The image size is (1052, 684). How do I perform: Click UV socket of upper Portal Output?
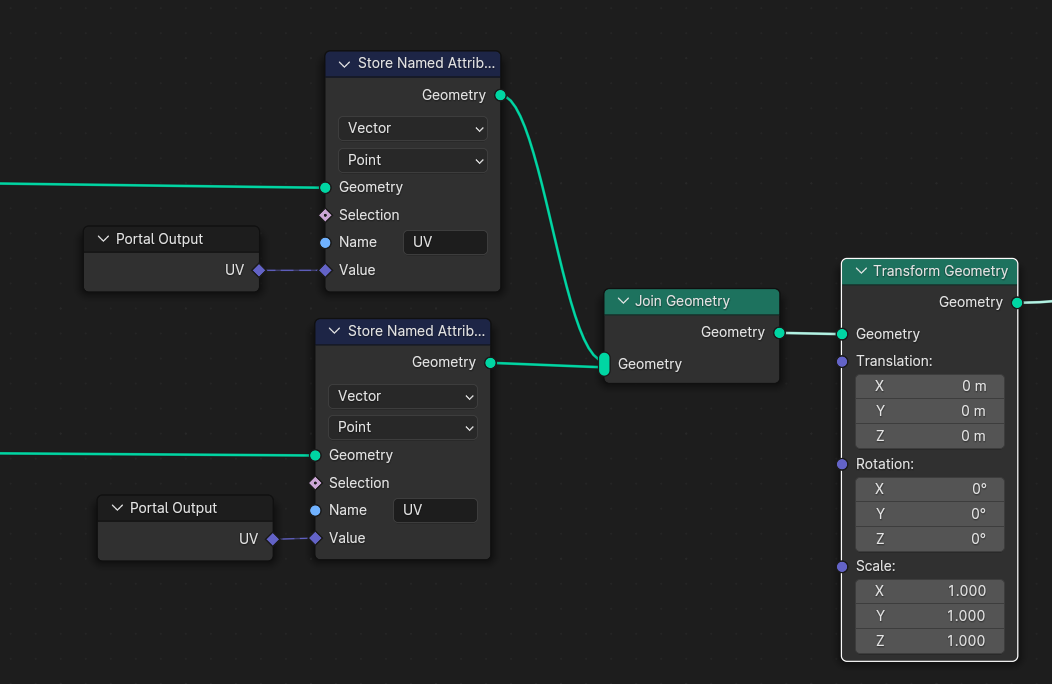click(x=259, y=271)
